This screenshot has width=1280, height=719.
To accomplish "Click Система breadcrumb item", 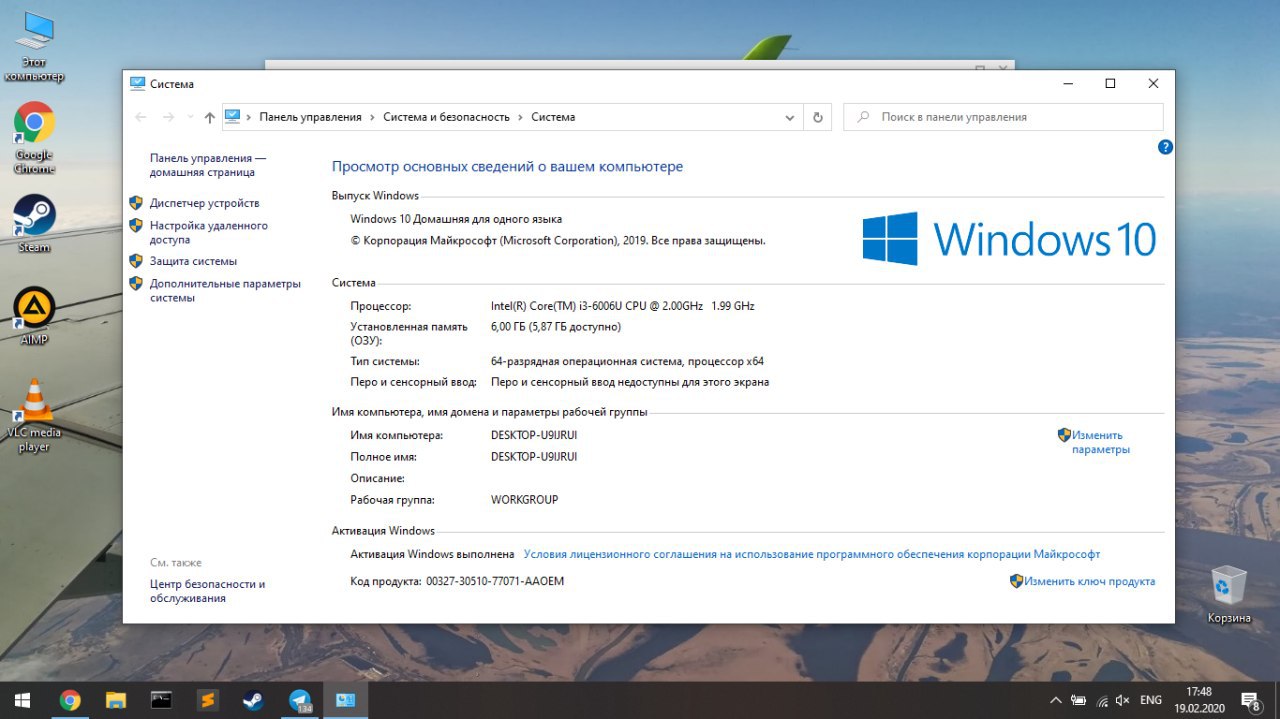I will (553, 117).
